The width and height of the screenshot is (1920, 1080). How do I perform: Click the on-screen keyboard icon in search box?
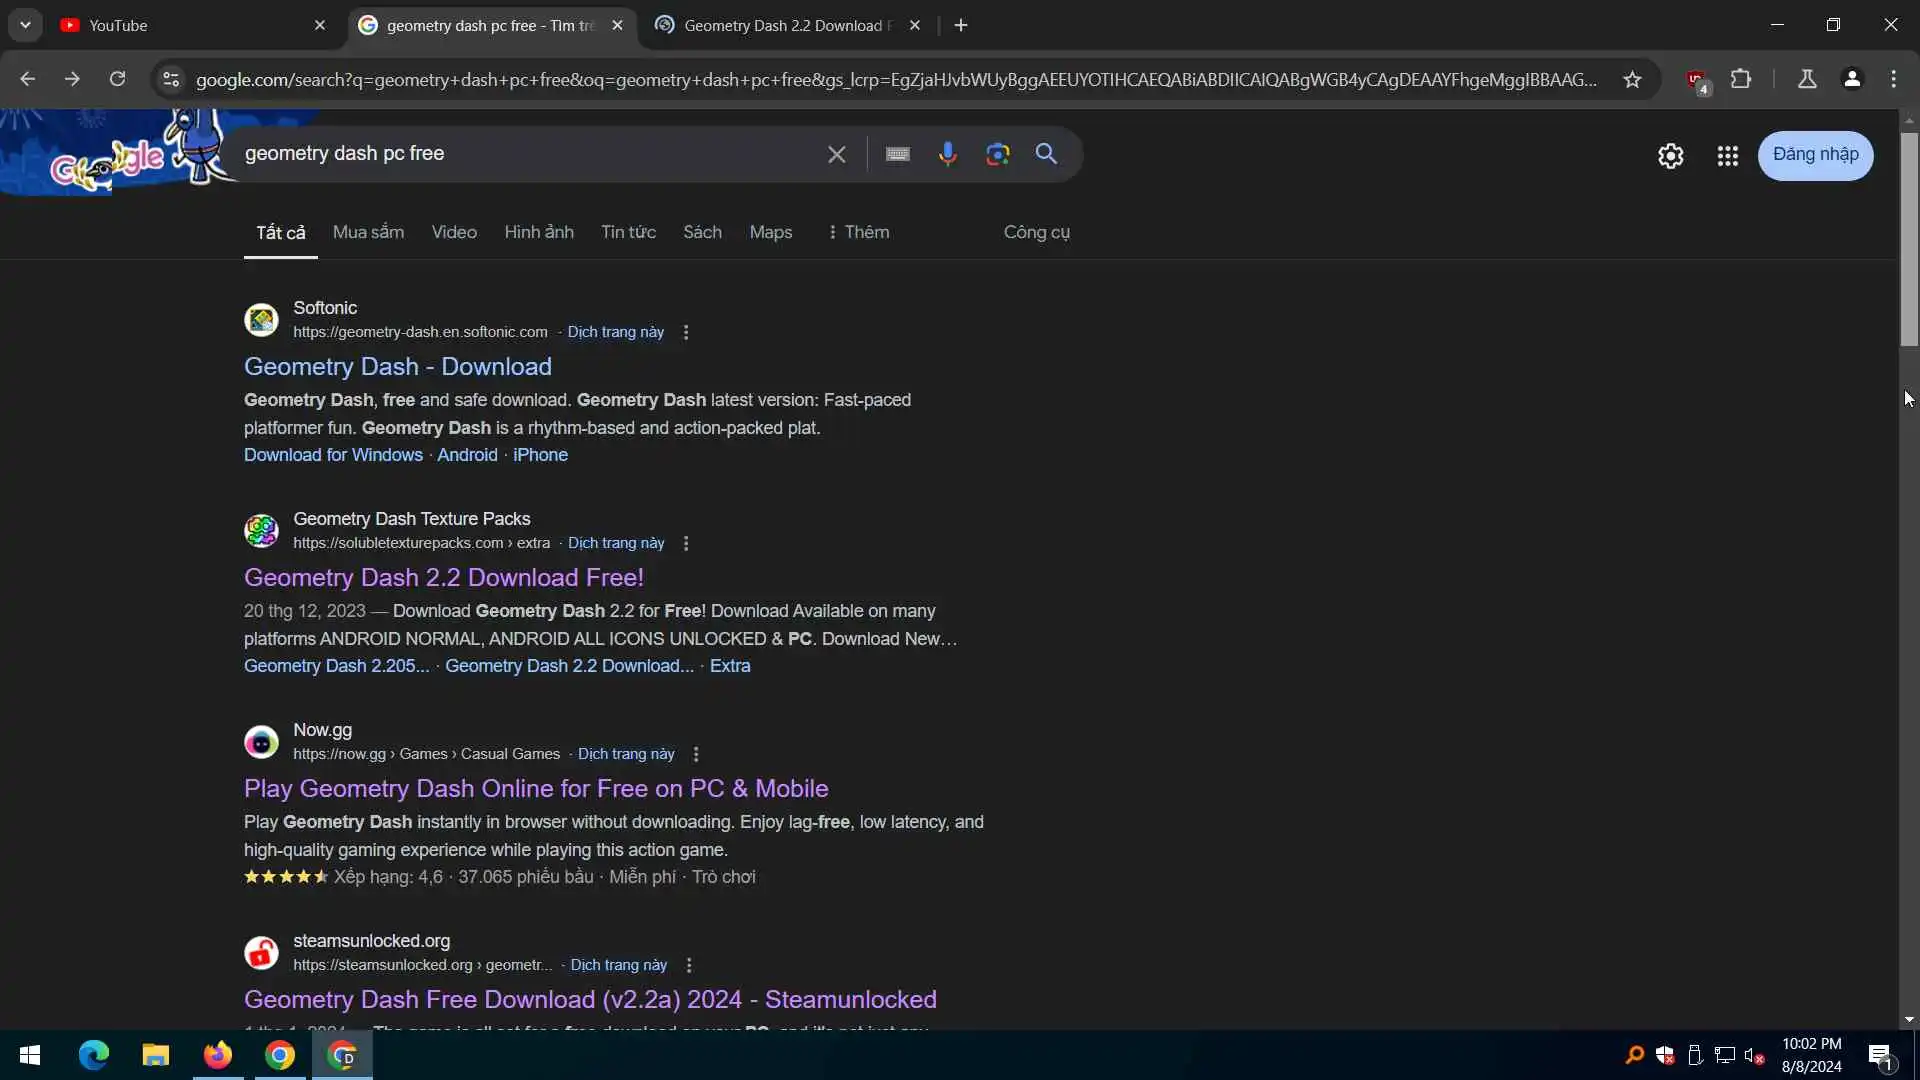click(x=897, y=154)
